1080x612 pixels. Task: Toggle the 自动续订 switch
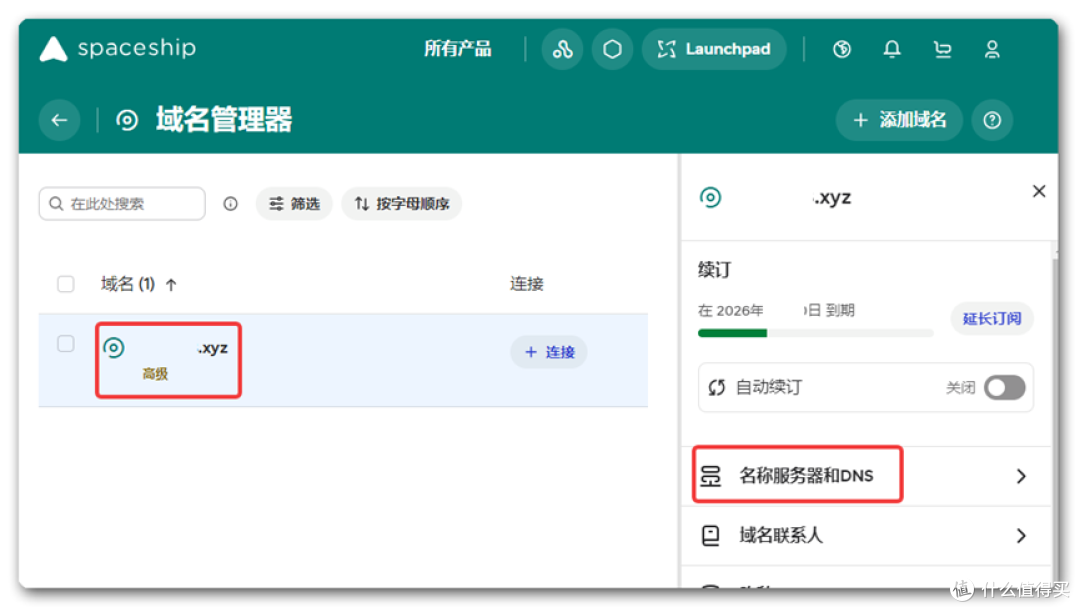tap(1004, 388)
